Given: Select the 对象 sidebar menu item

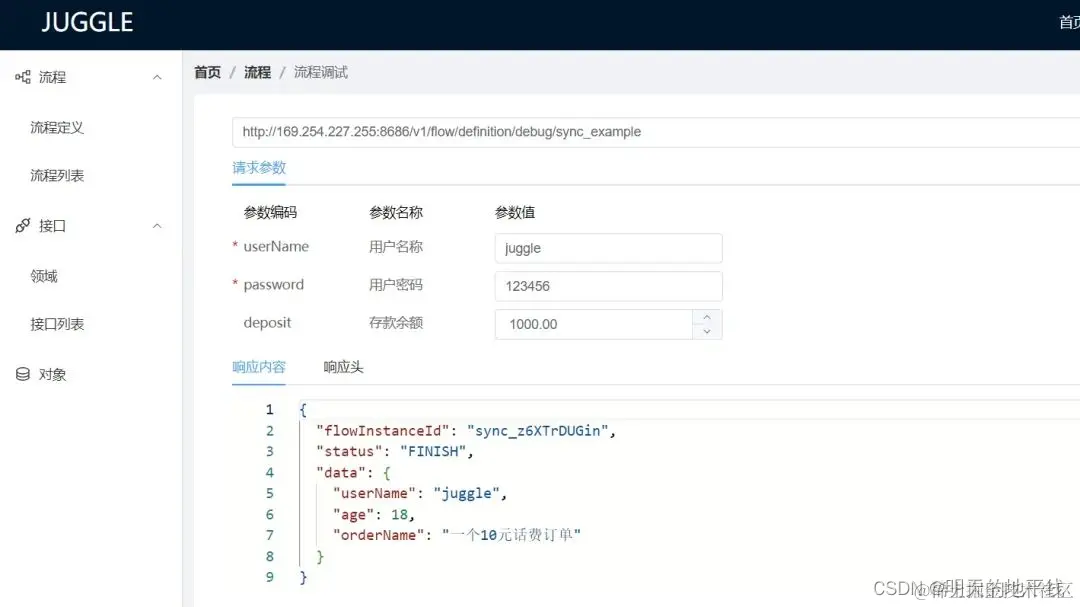Looking at the screenshot, I should tap(52, 375).
